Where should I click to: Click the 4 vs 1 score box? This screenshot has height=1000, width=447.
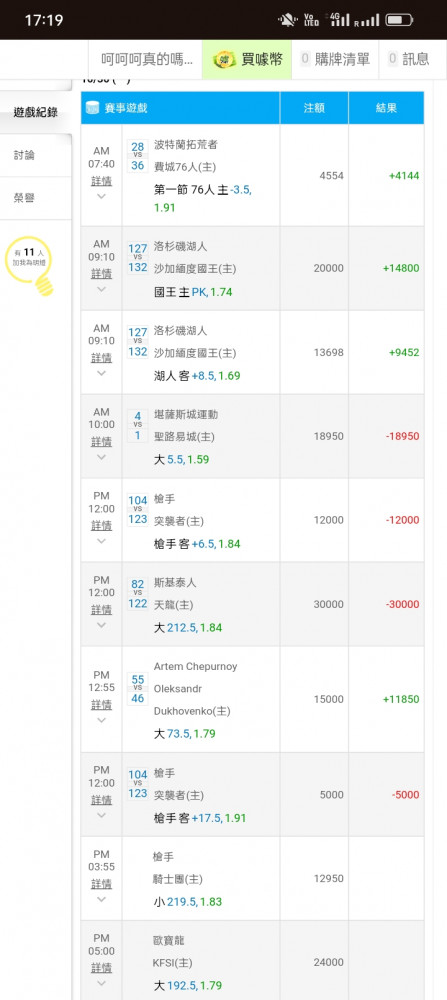coord(138,427)
